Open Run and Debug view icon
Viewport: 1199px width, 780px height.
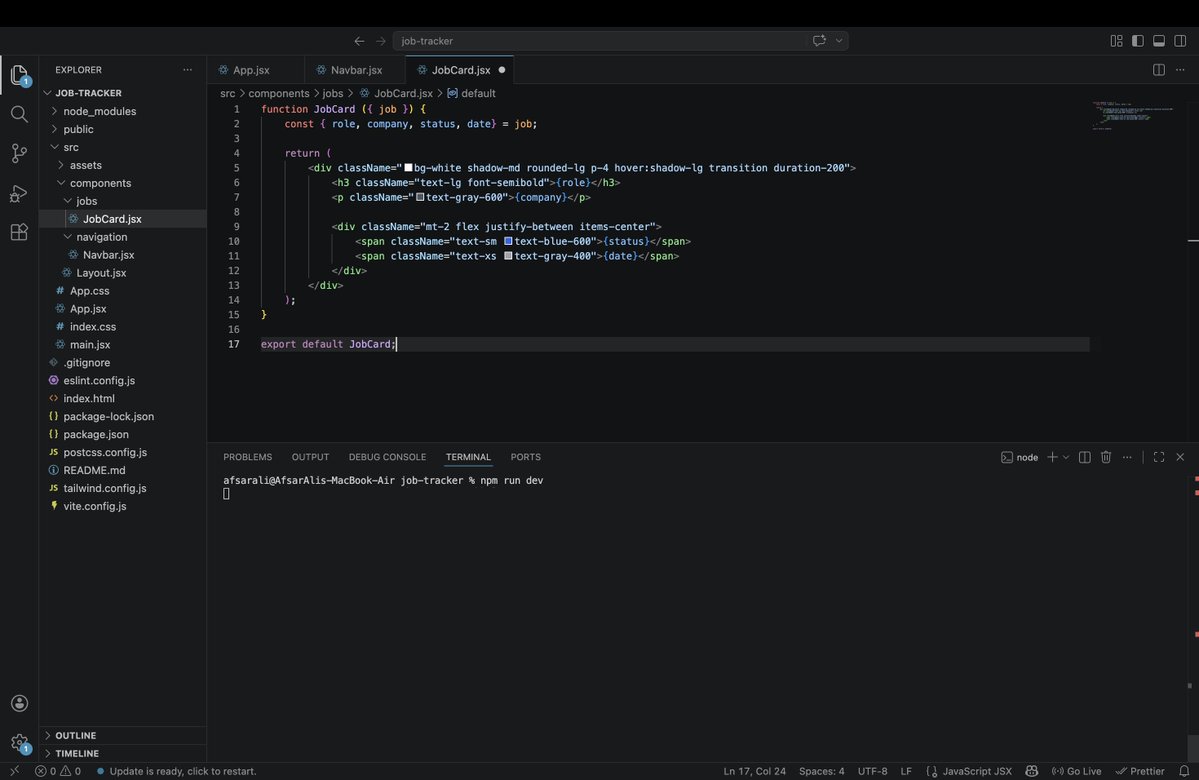pos(19,193)
